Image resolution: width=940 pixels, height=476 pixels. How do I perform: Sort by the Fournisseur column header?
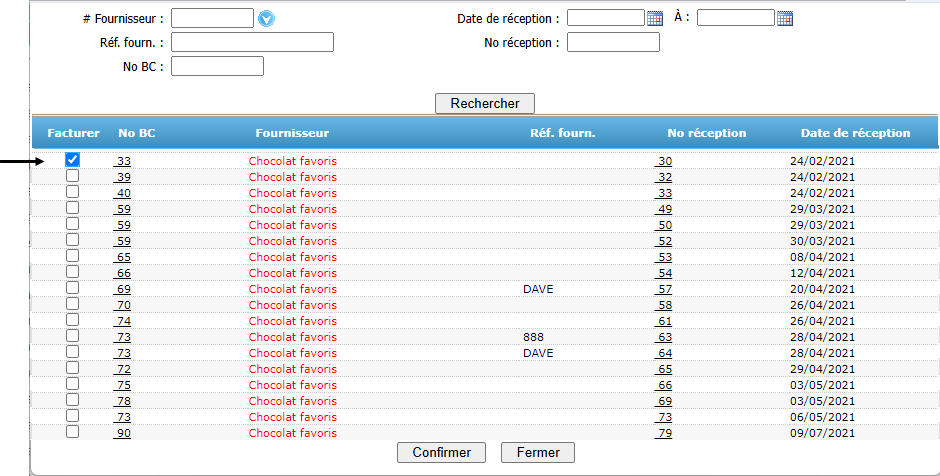tap(292, 133)
